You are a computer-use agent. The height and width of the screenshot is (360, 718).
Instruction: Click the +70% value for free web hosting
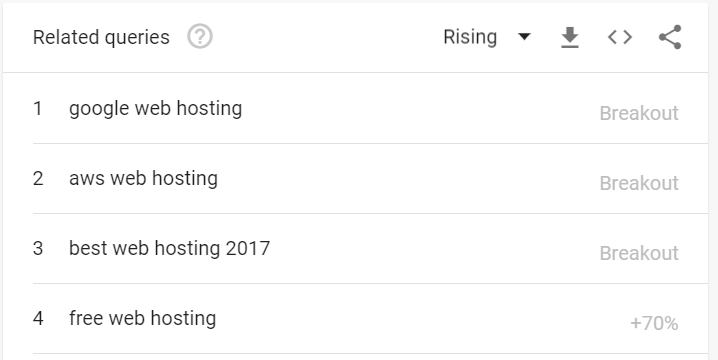(x=654, y=323)
